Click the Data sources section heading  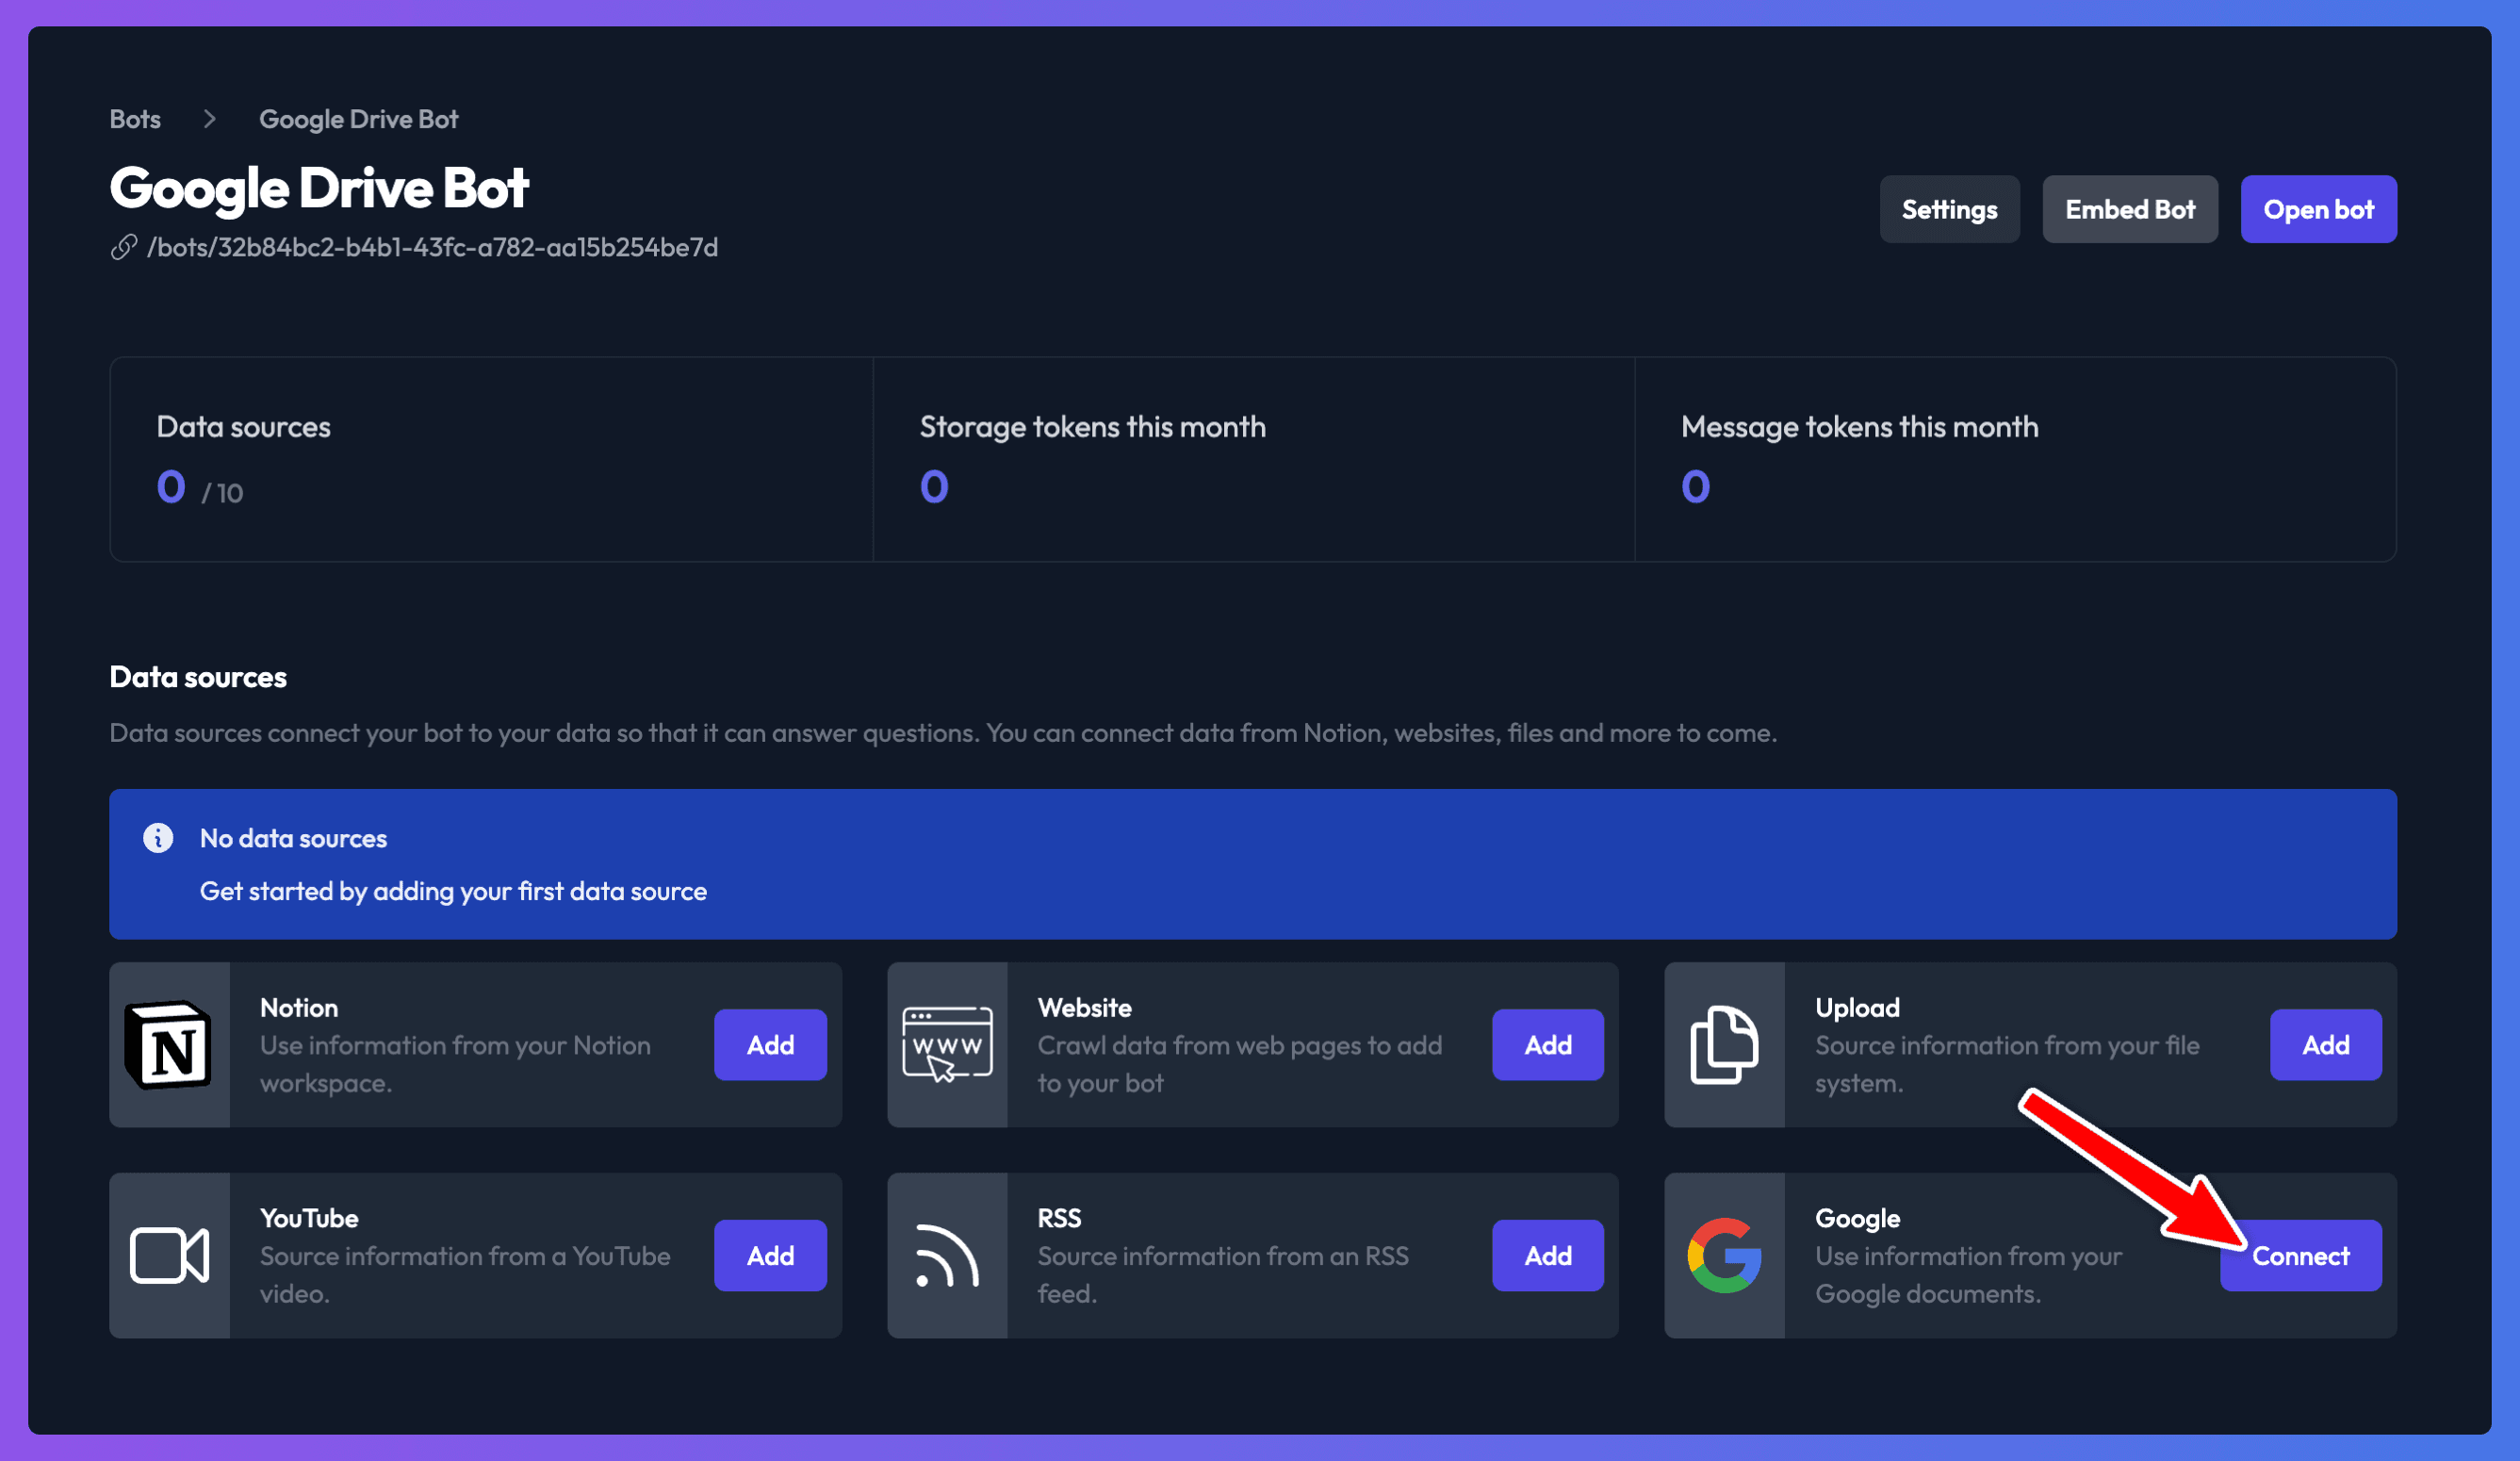[x=198, y=677]
